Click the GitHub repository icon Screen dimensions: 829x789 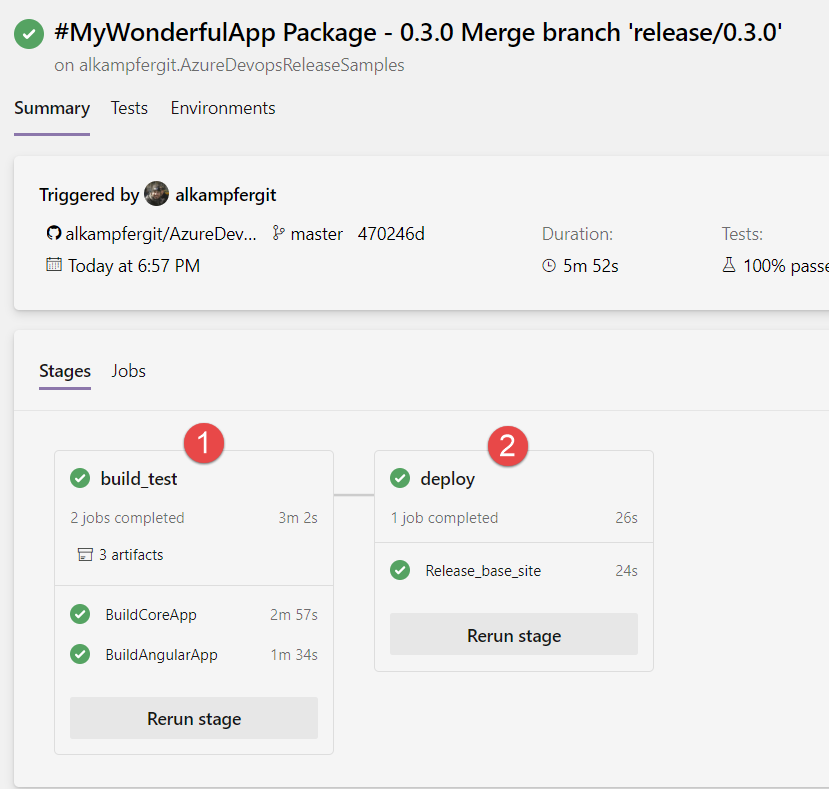[x=53, y=233]
